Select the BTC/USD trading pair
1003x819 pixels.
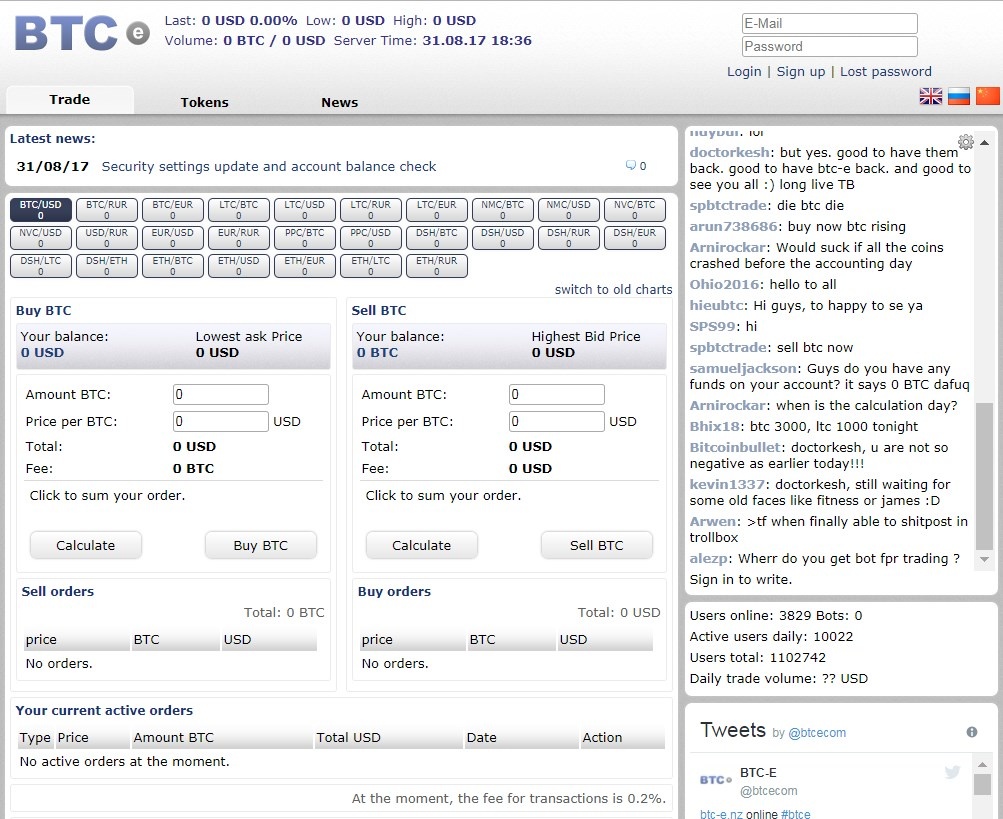click(41, 210)
